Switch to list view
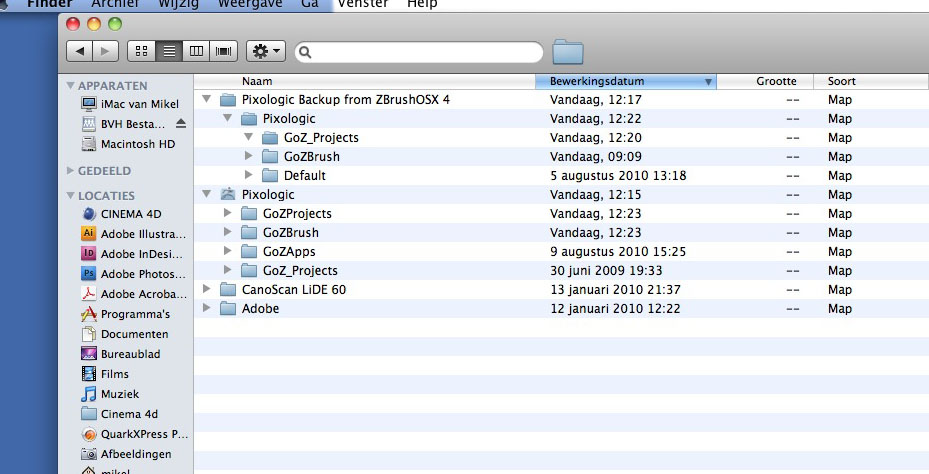929x474 pixels. point(169,51)
